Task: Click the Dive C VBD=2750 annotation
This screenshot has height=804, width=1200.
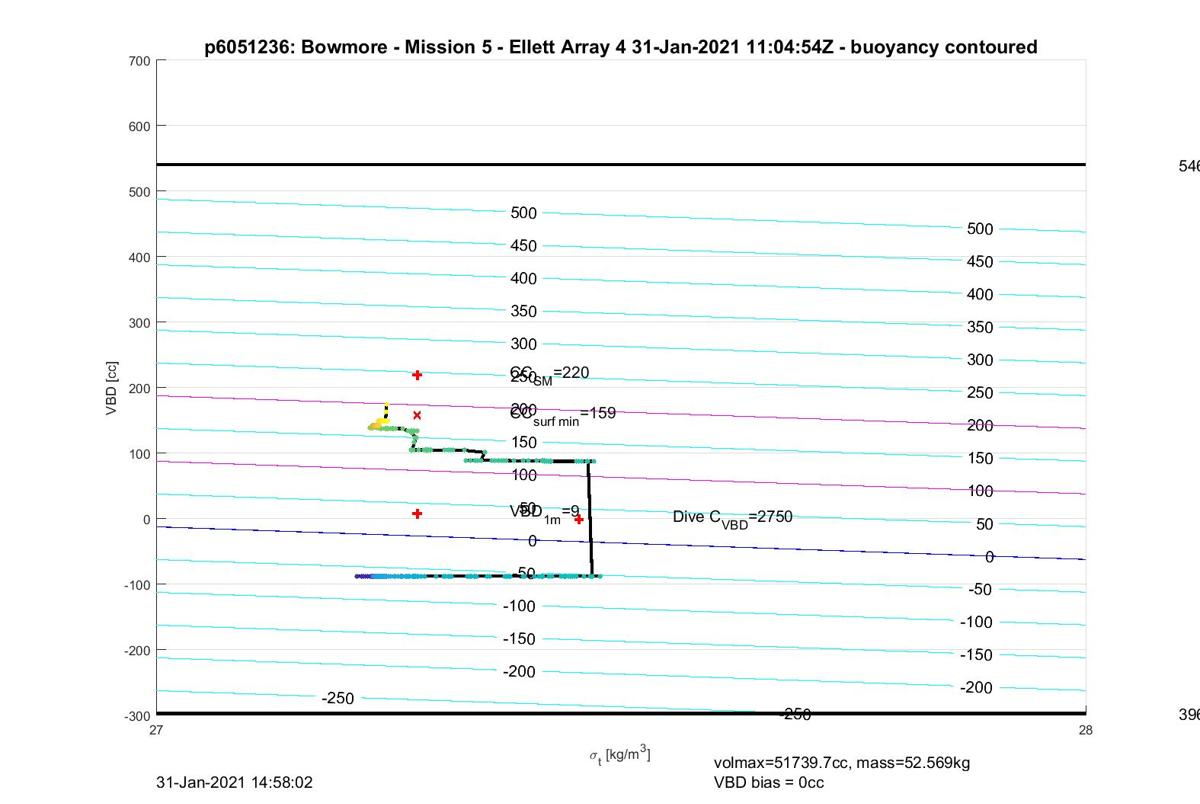Action: pyautogui.click(x=732, y=518)
